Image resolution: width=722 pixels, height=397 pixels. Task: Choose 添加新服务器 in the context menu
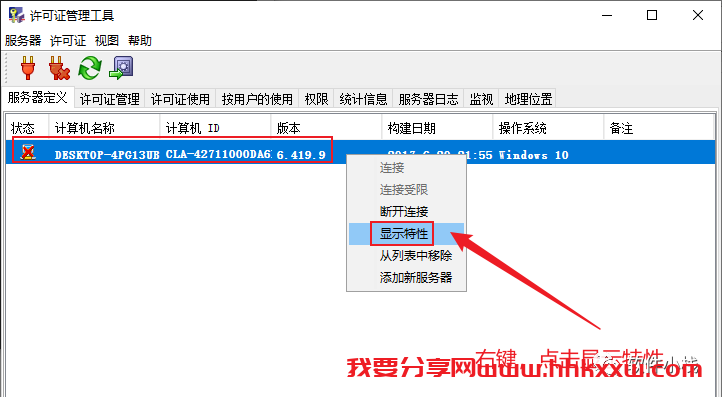[406, 278]
